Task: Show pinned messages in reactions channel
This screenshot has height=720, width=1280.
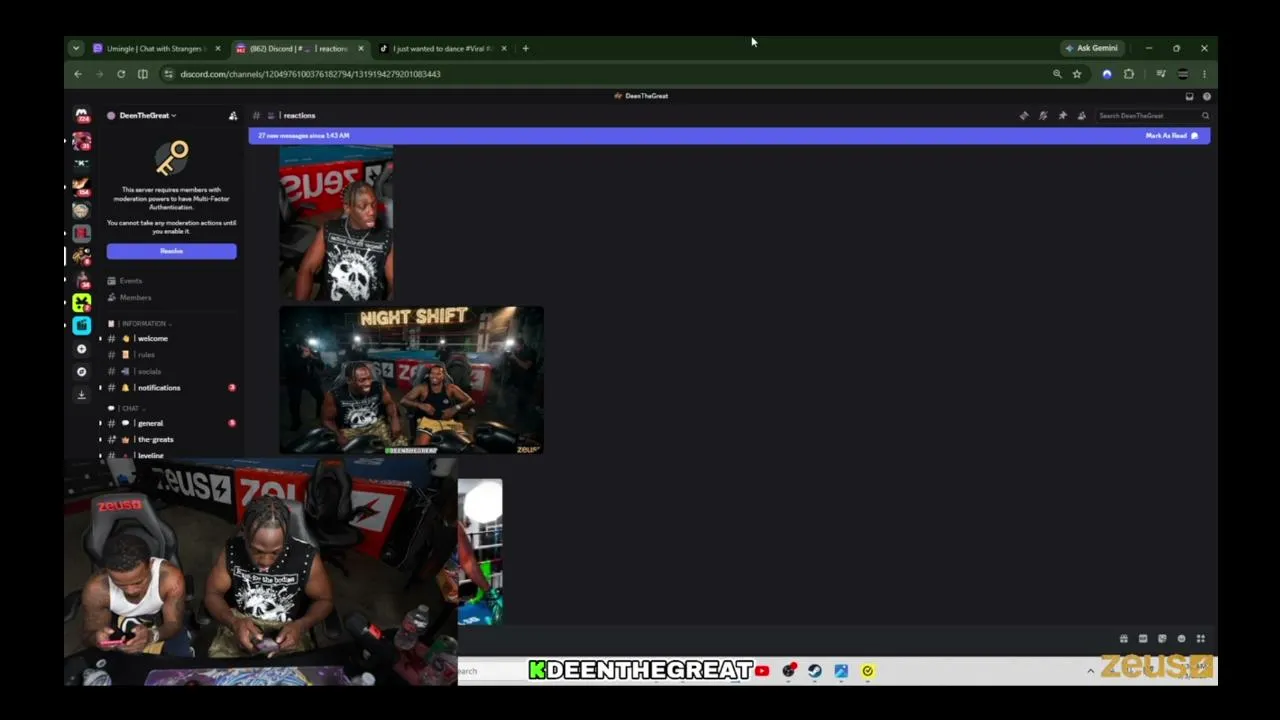Action: 1062,116
